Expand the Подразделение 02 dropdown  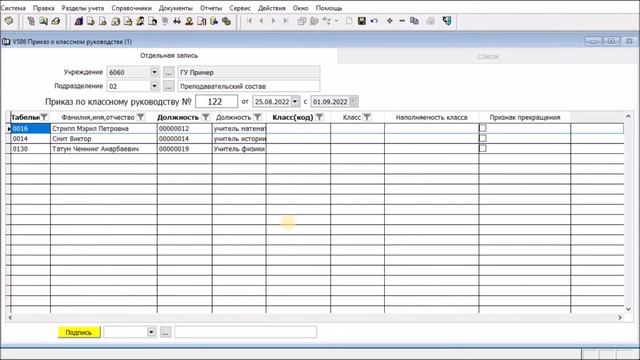[154, 86]
